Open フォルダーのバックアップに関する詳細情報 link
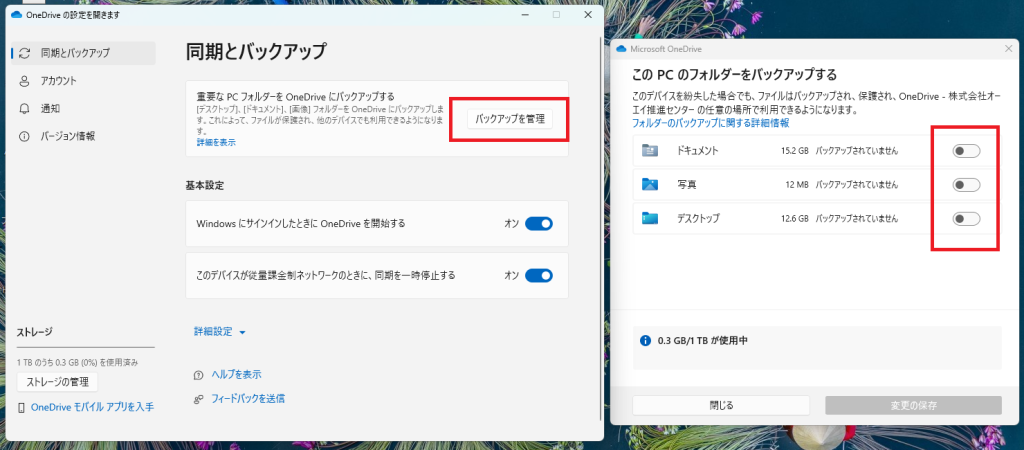The image size is (1024, 450). [711, 122]
